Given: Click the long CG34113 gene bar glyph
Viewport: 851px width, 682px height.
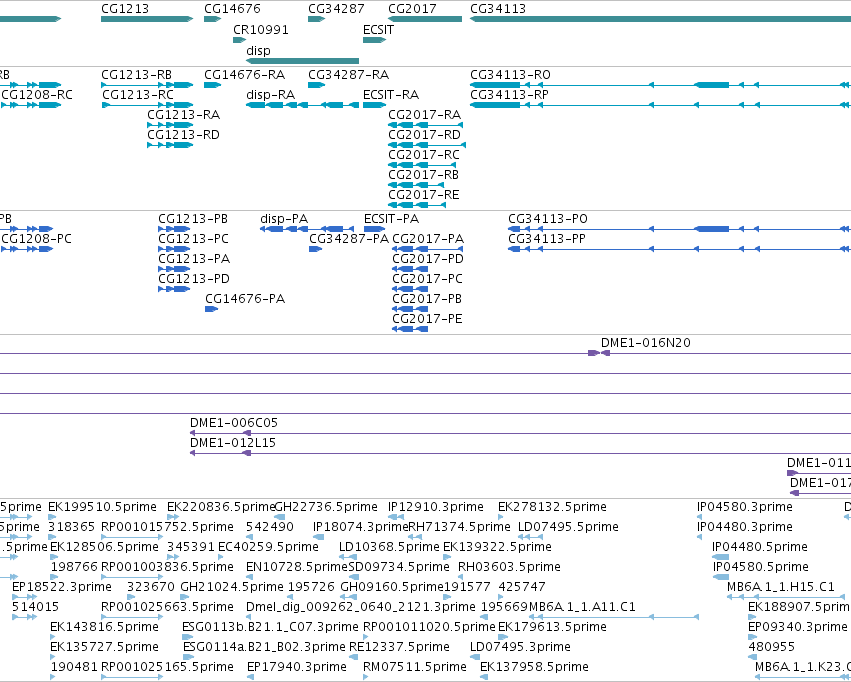Looking at the screenshot, I should point(660,19).
